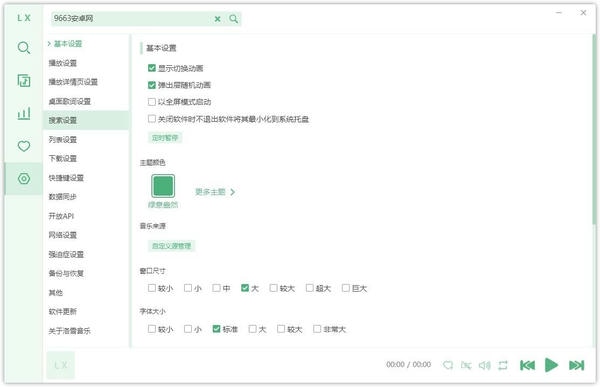Set window size to 巨大
The height and width of the screenshot is (387, 600).
(x=346, y=288)
